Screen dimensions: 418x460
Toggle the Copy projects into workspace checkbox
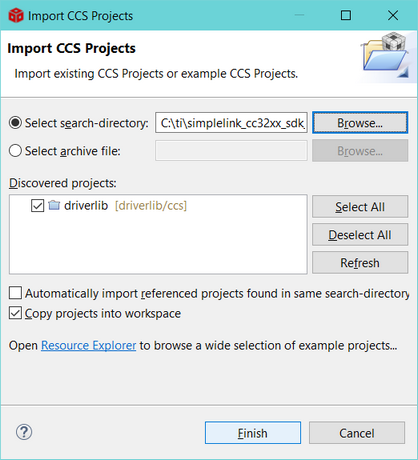tap(15, 313)
